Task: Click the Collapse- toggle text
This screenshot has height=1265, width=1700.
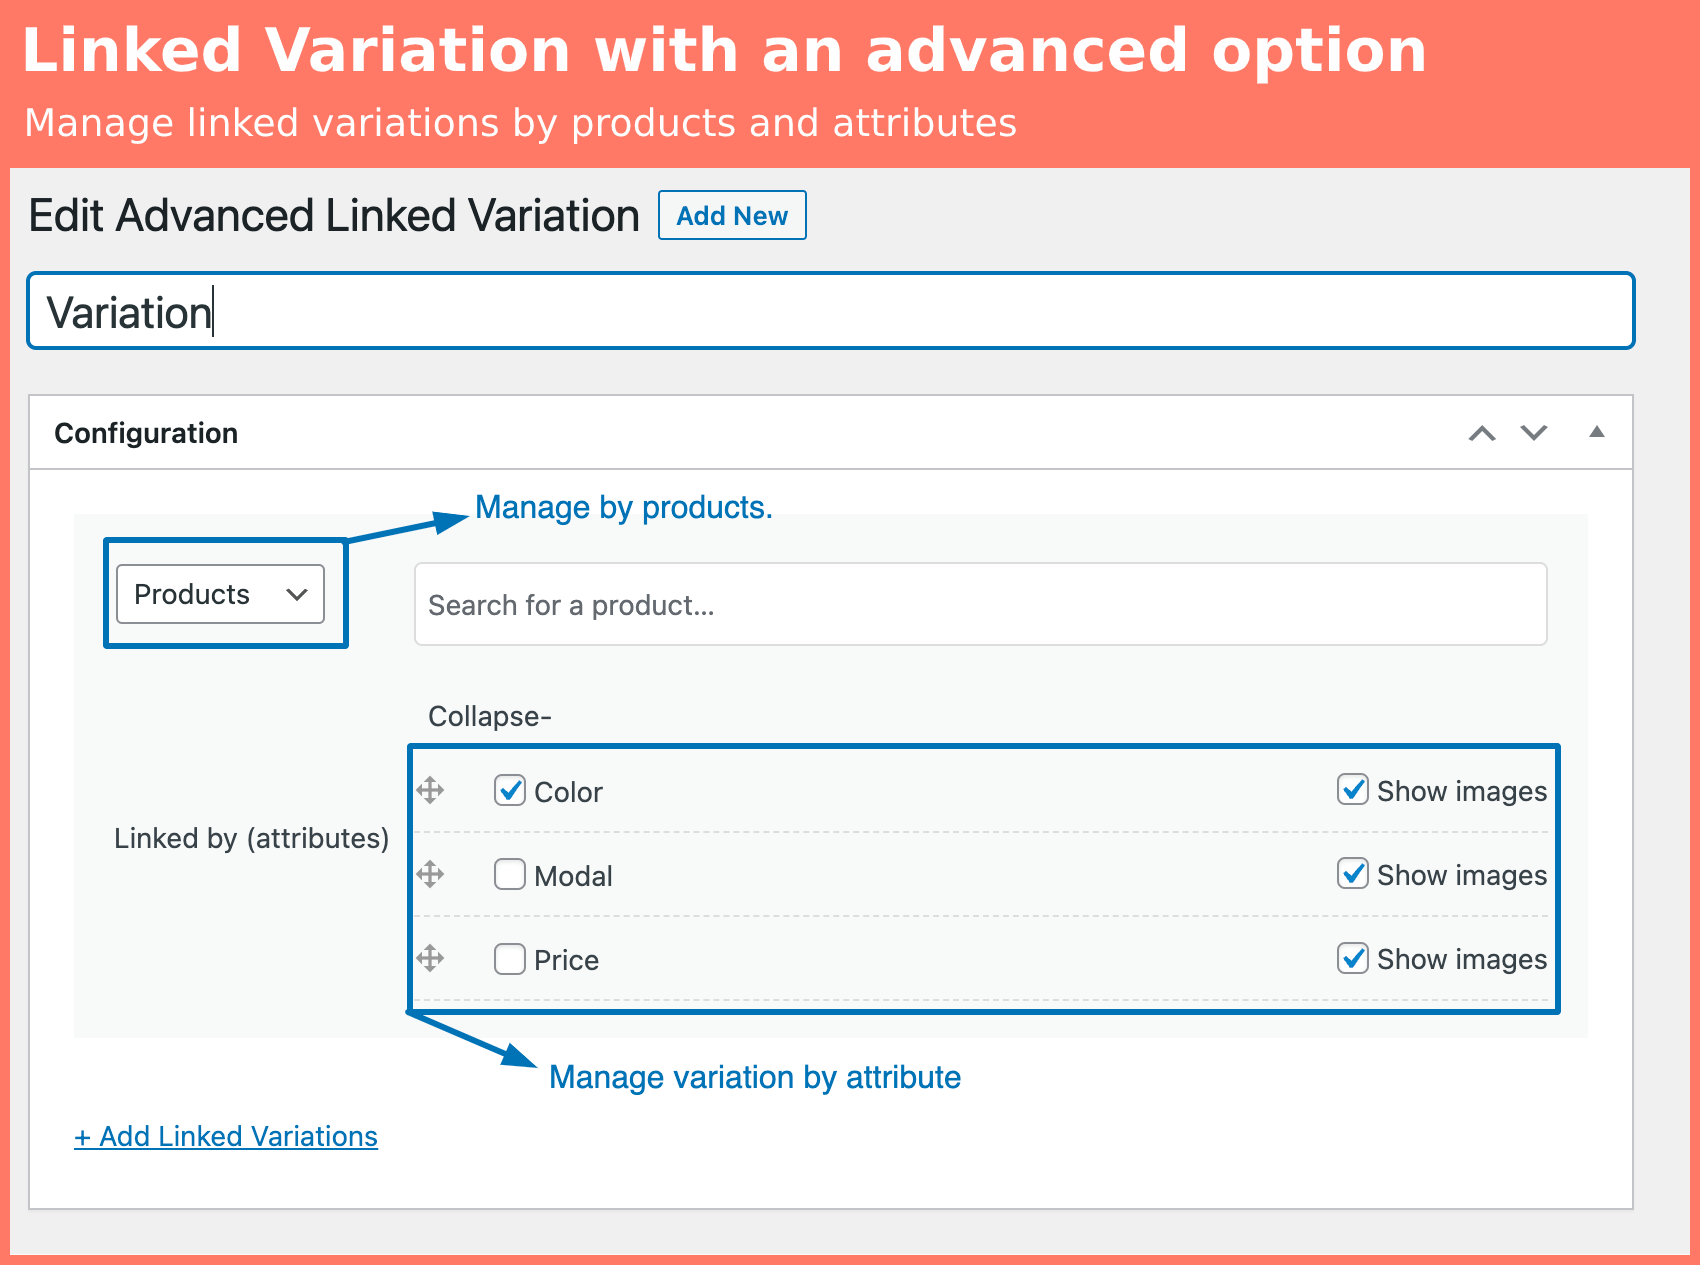Action: (x=490, y=716)
